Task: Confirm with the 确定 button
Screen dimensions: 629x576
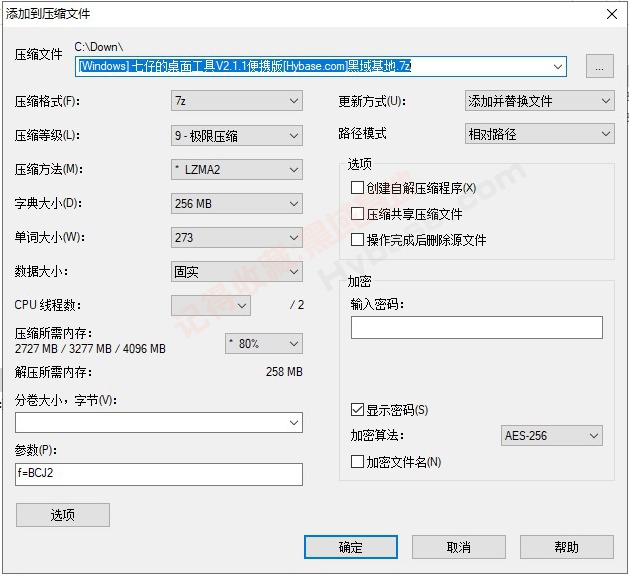Action: [351, 547]
